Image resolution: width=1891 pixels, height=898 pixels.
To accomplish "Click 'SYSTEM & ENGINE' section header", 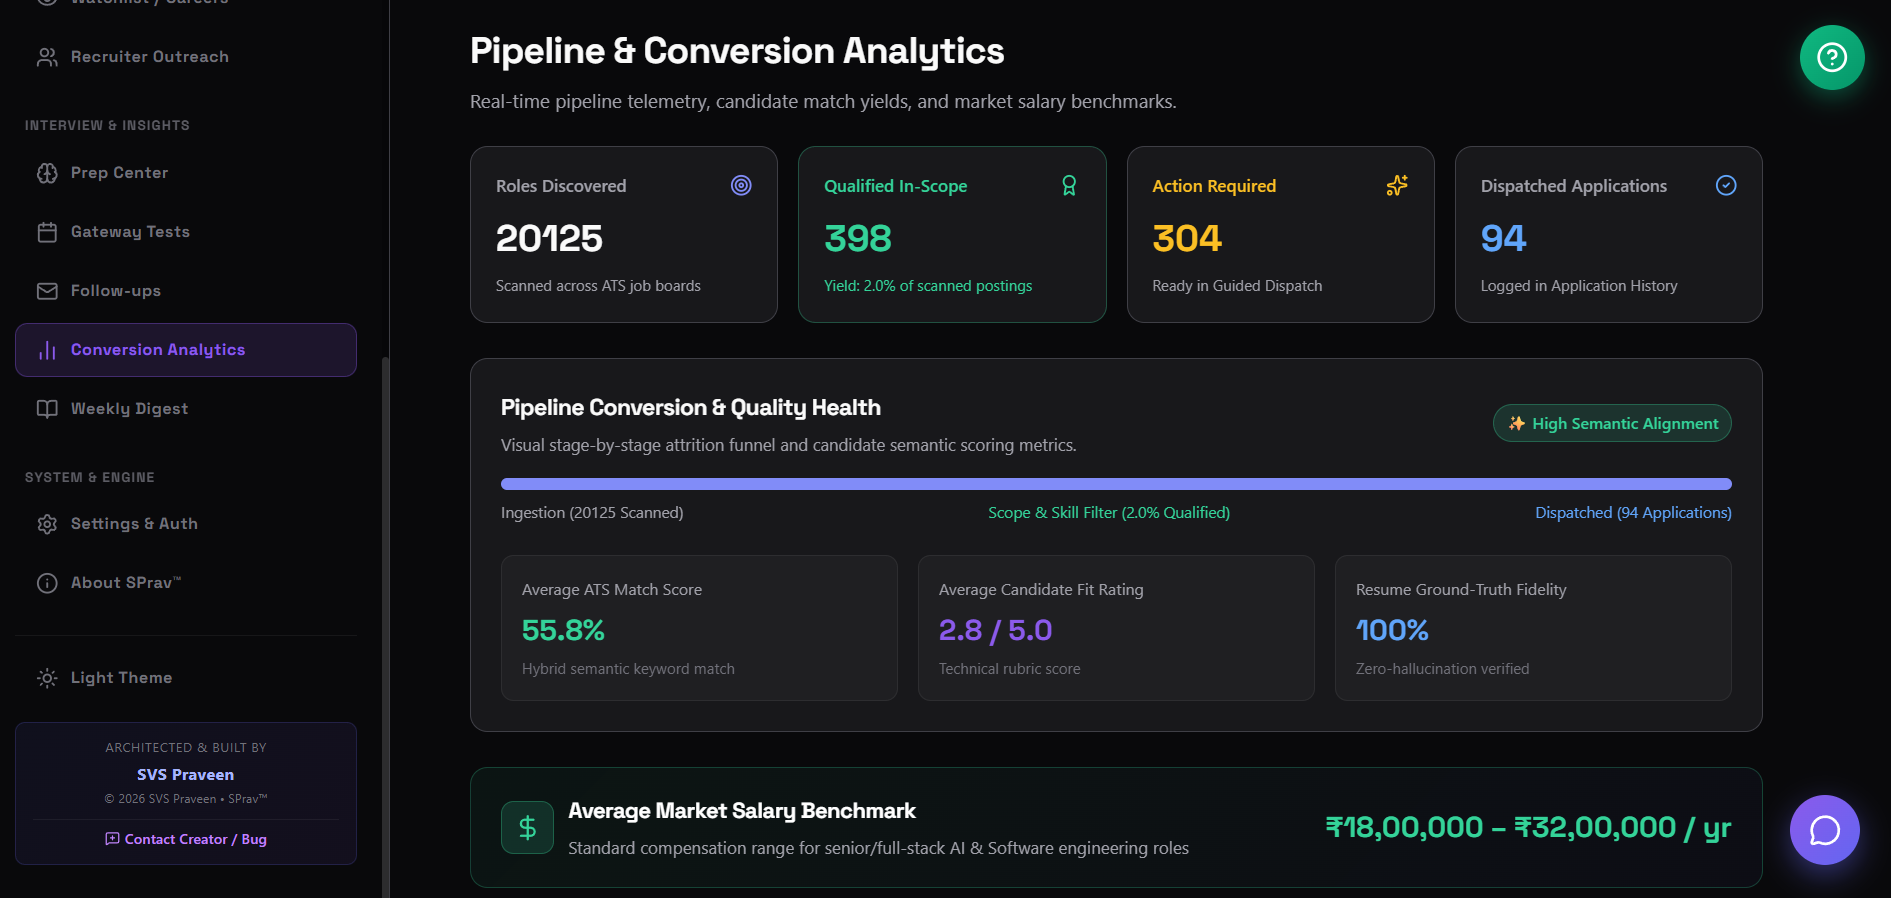I will [x=90, y=477].
